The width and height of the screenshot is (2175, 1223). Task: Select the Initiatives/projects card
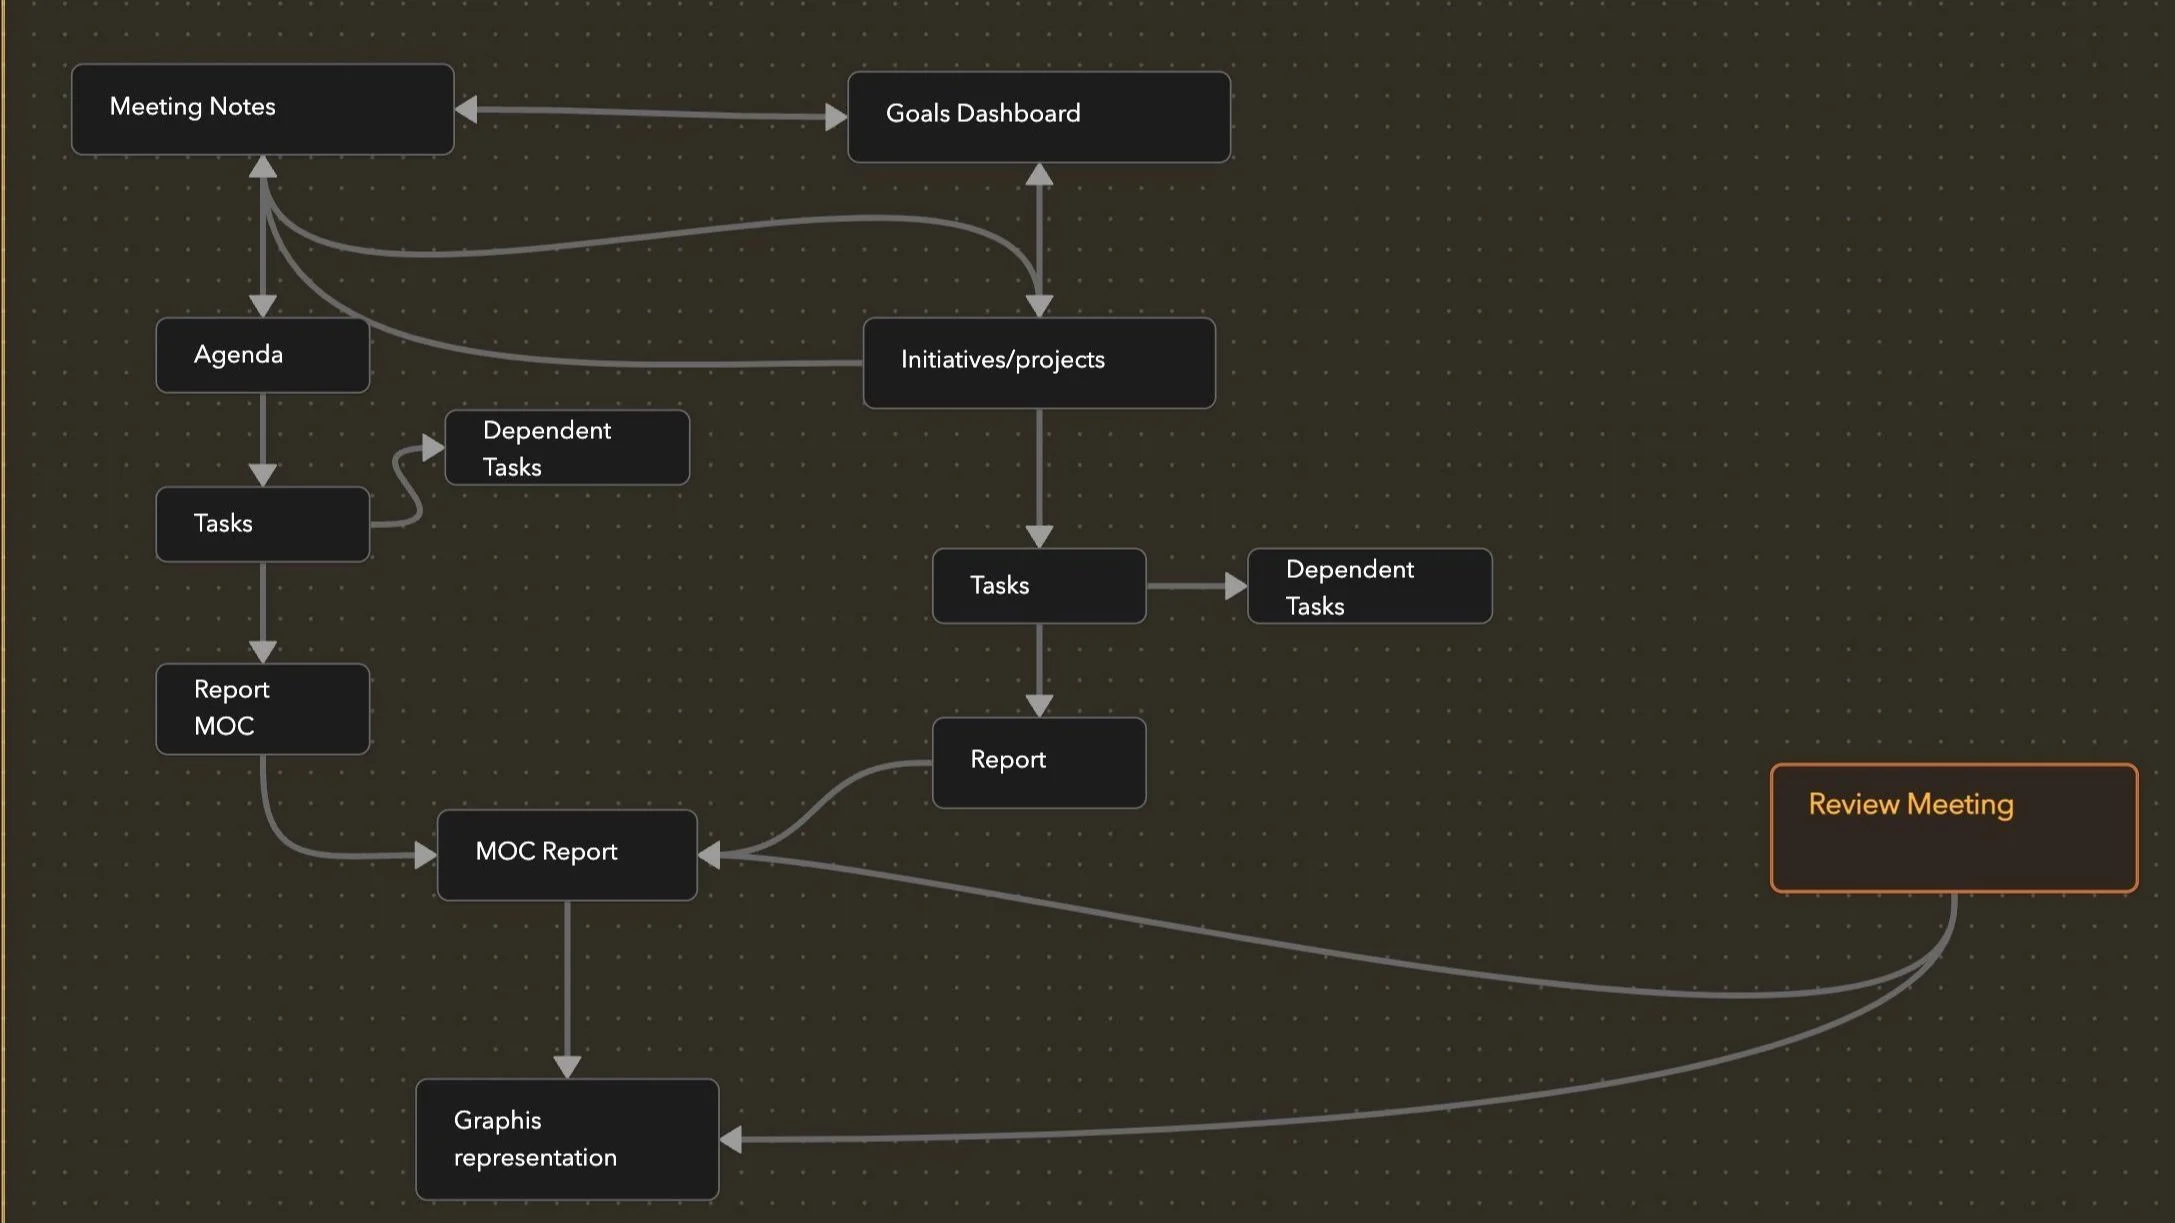point(1038,362)
